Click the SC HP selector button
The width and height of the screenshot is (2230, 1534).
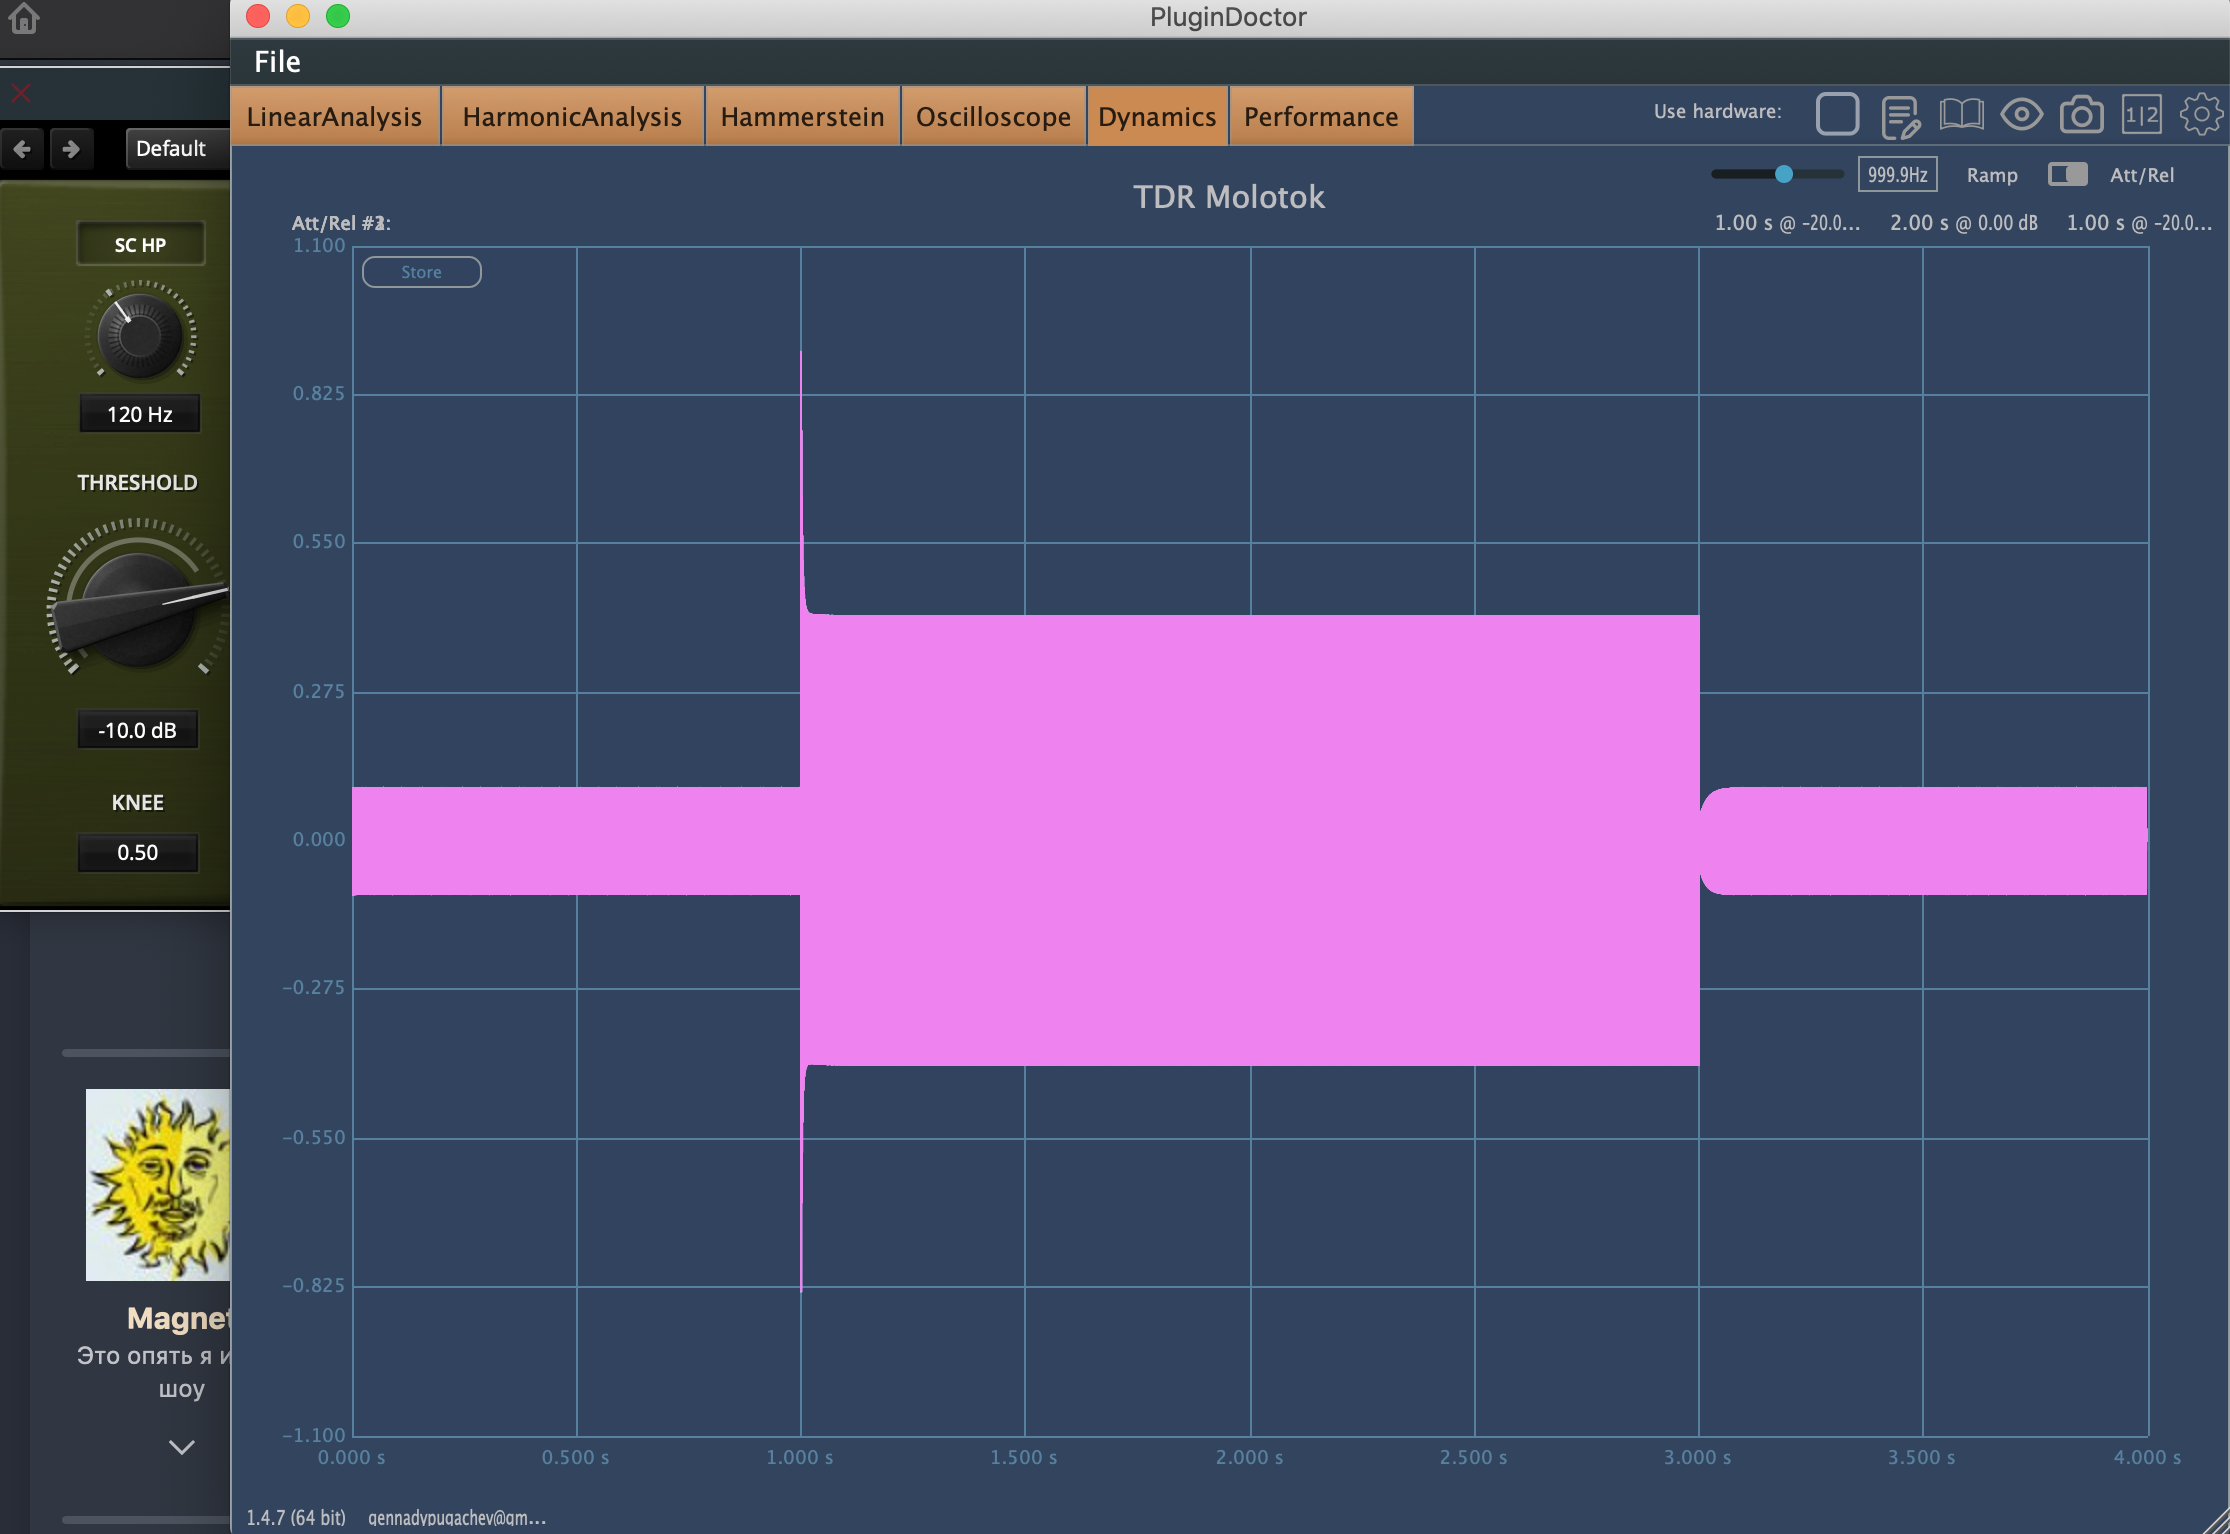(140, 244)
